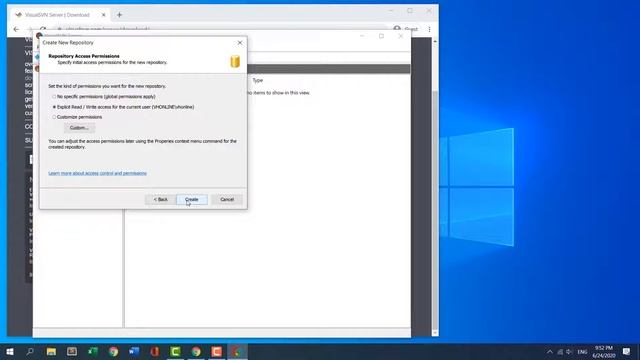Viewport: 640px width, 360px height.
Task: Close the Create New Repository dialog
Action: [240, 42]
